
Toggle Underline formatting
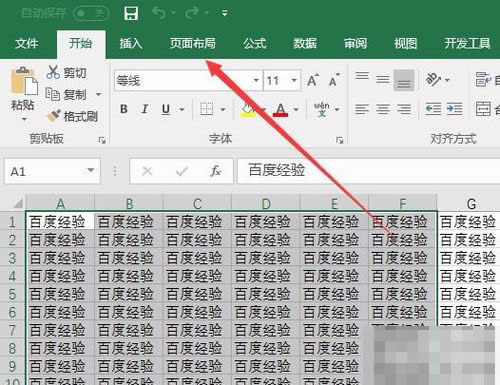166,109
